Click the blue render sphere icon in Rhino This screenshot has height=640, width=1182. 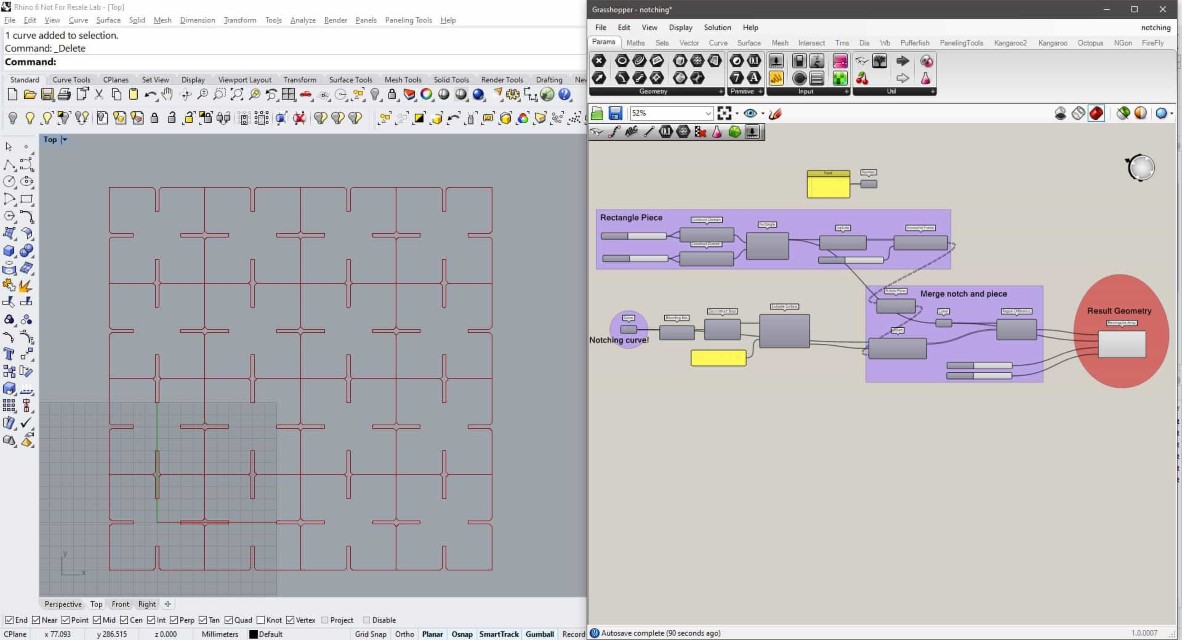click(x=479, y=94)
